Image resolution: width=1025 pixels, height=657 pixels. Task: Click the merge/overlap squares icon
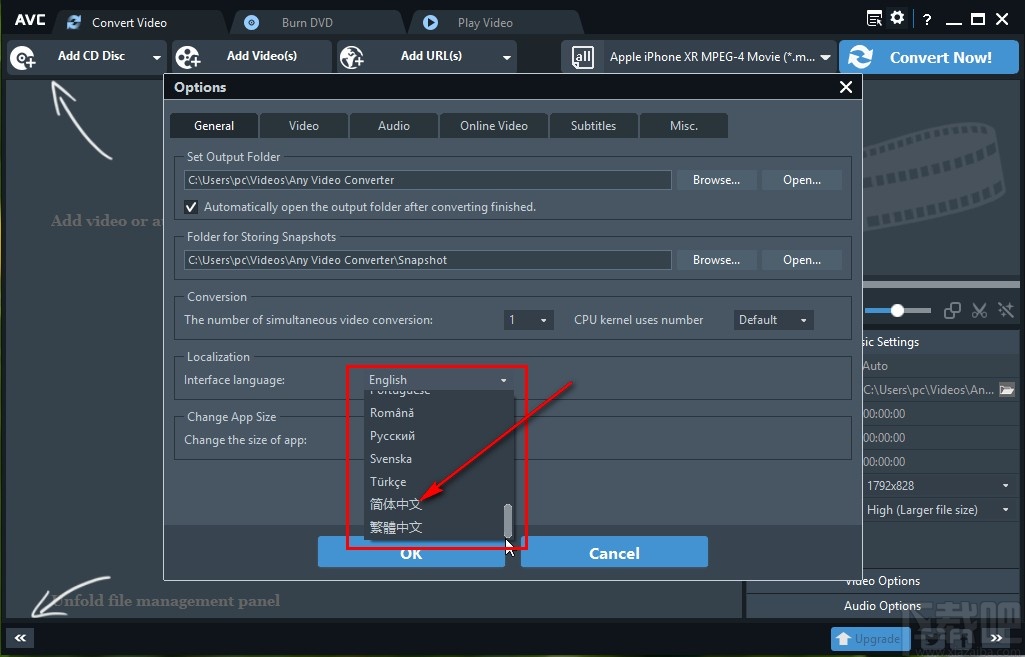coord(953,311)
